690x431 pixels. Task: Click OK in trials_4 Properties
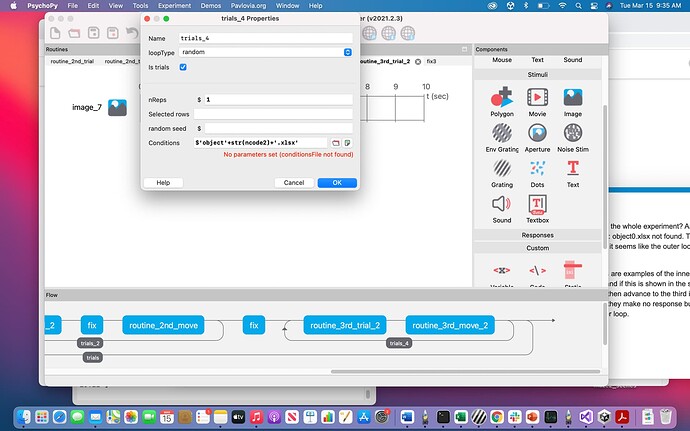coord(337,183)
